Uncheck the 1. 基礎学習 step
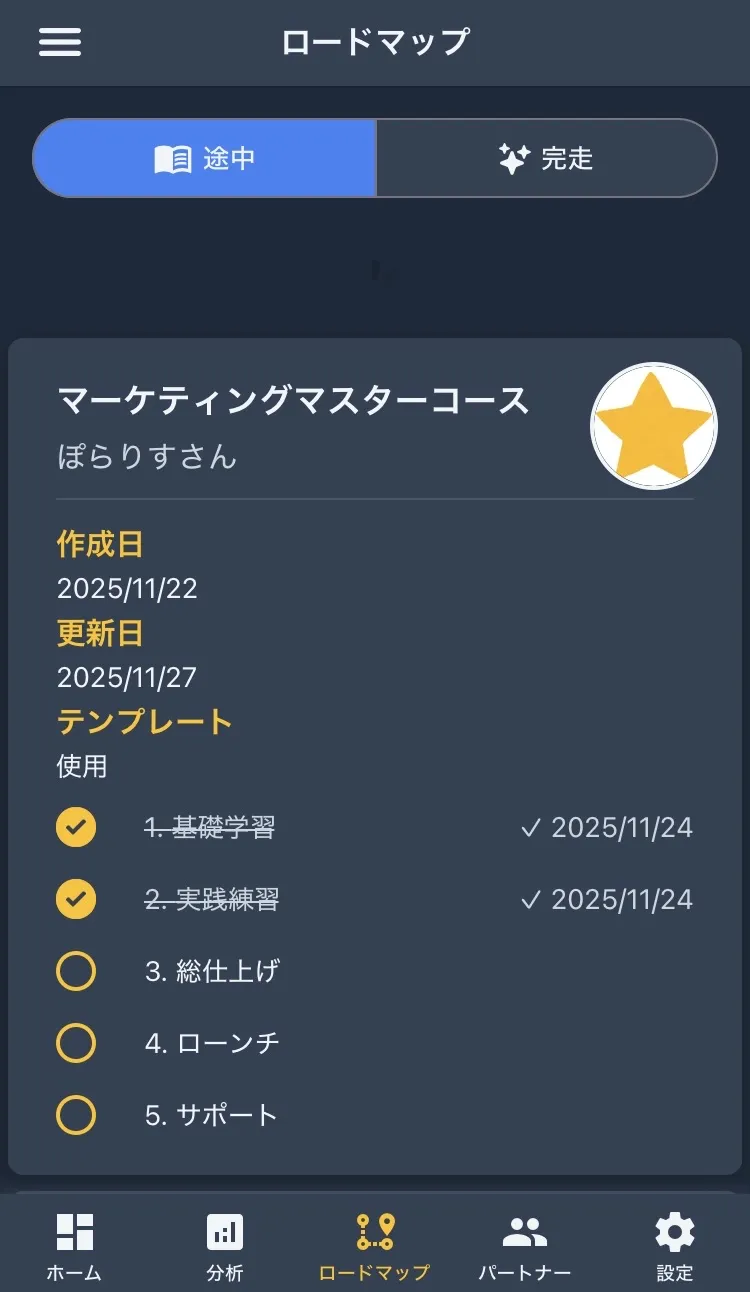This screenshot has height=1292, width=750. point(76,827)
